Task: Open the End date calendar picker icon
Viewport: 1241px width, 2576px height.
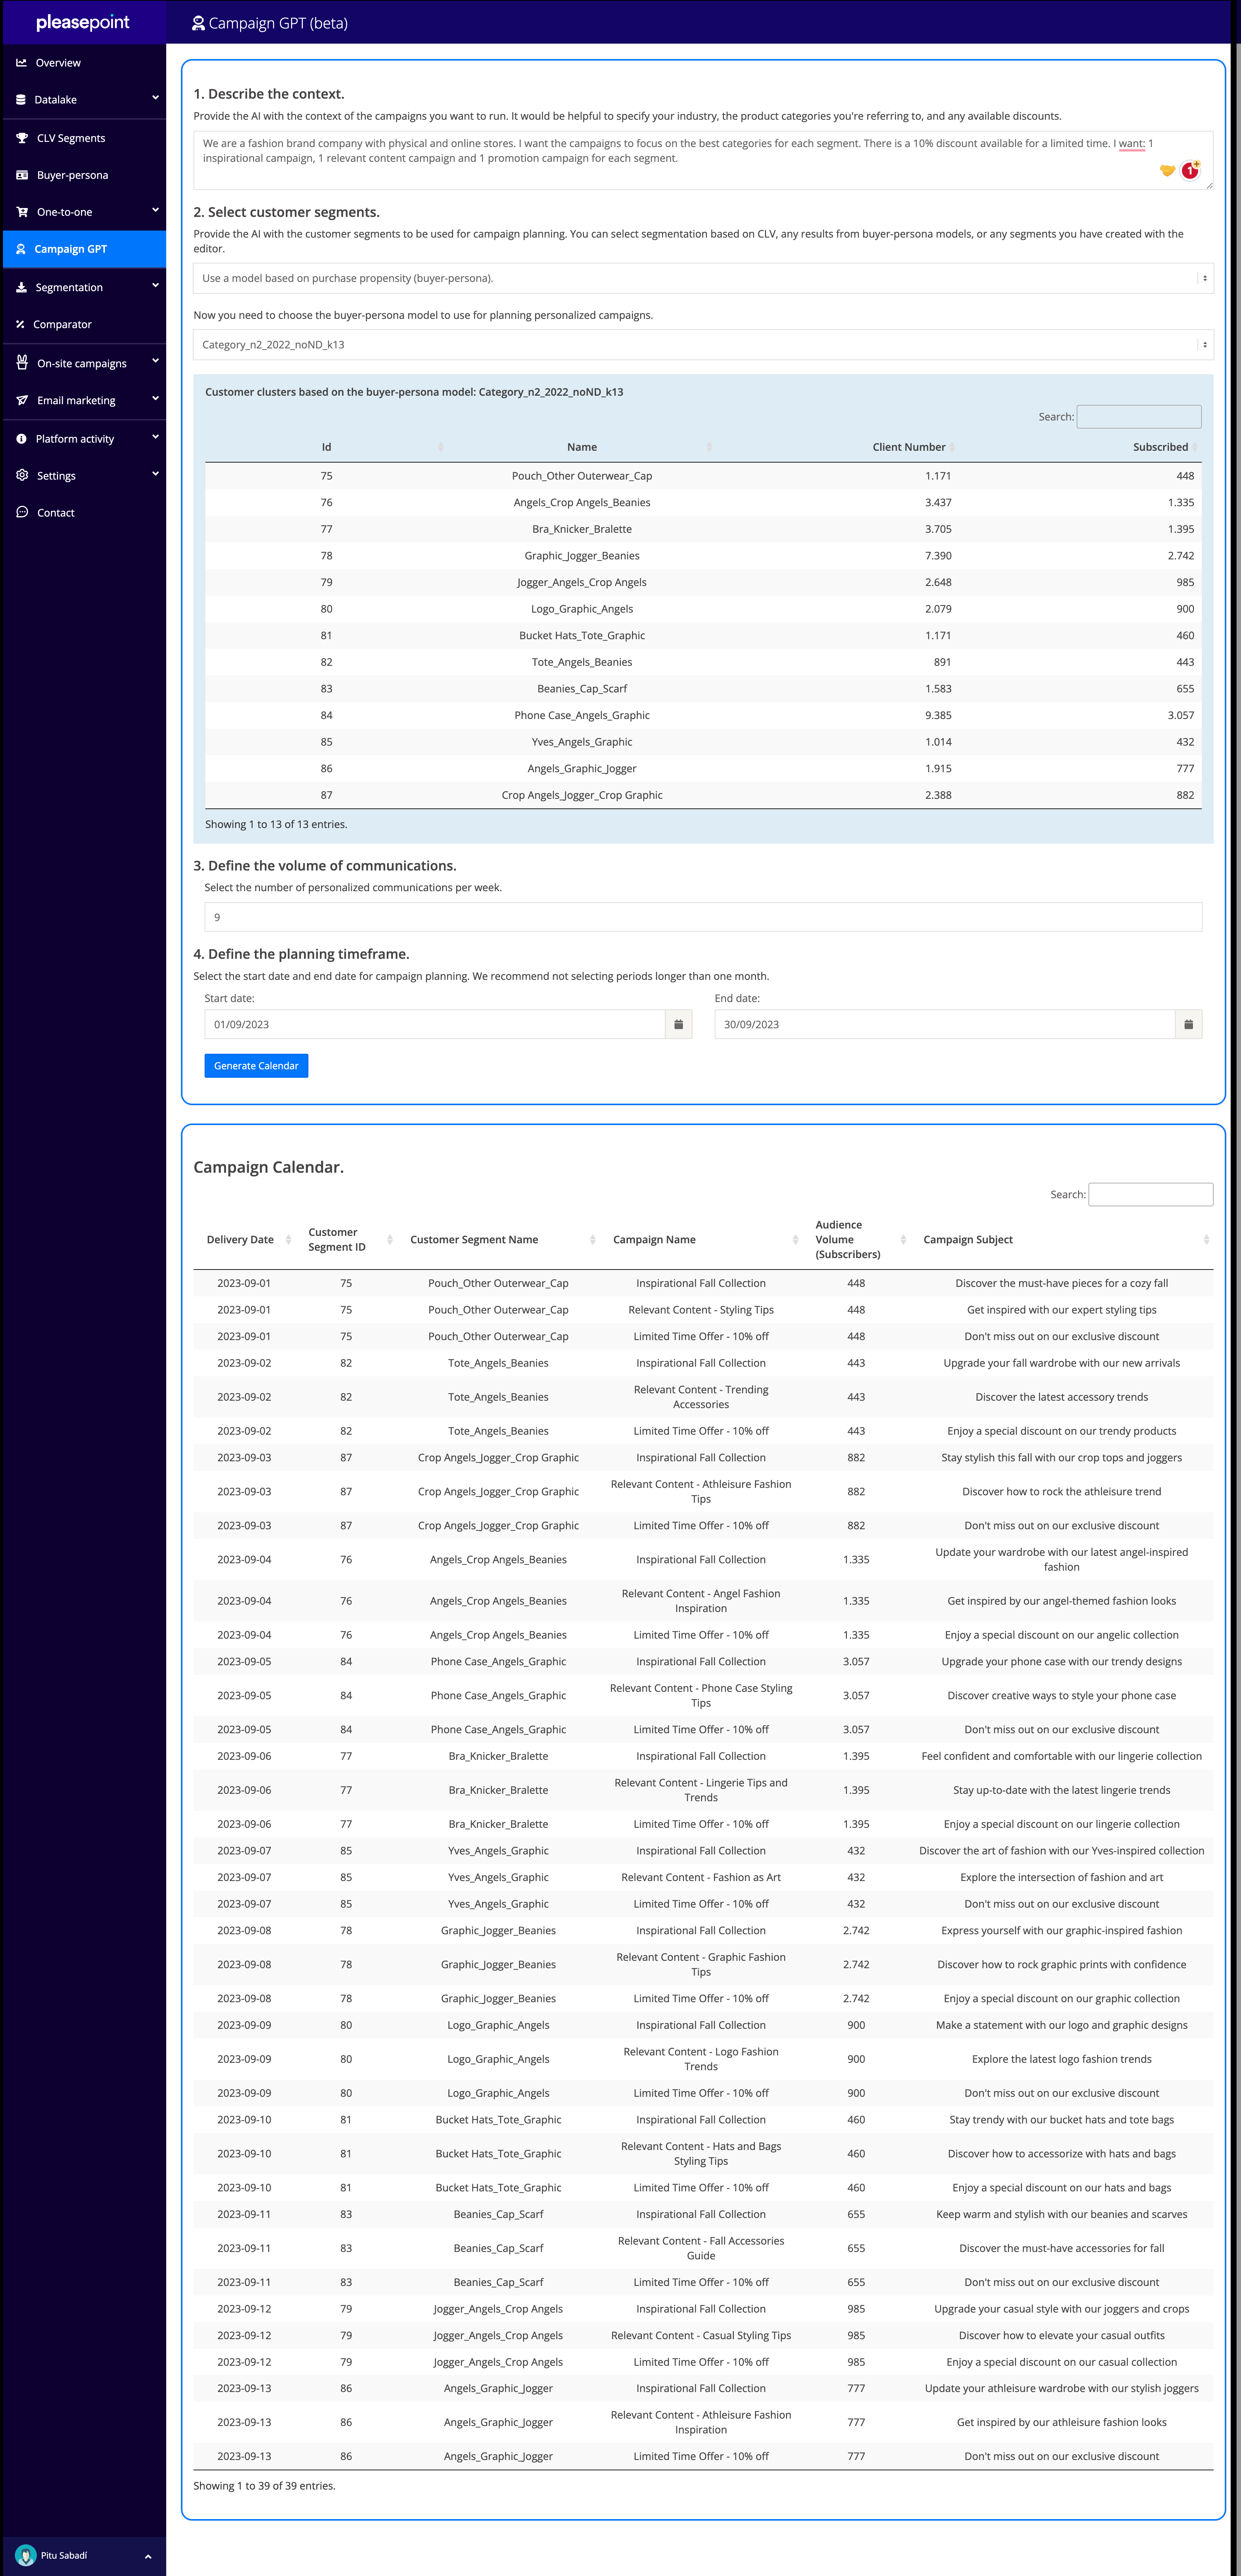Action: tap(1188, 1024)
